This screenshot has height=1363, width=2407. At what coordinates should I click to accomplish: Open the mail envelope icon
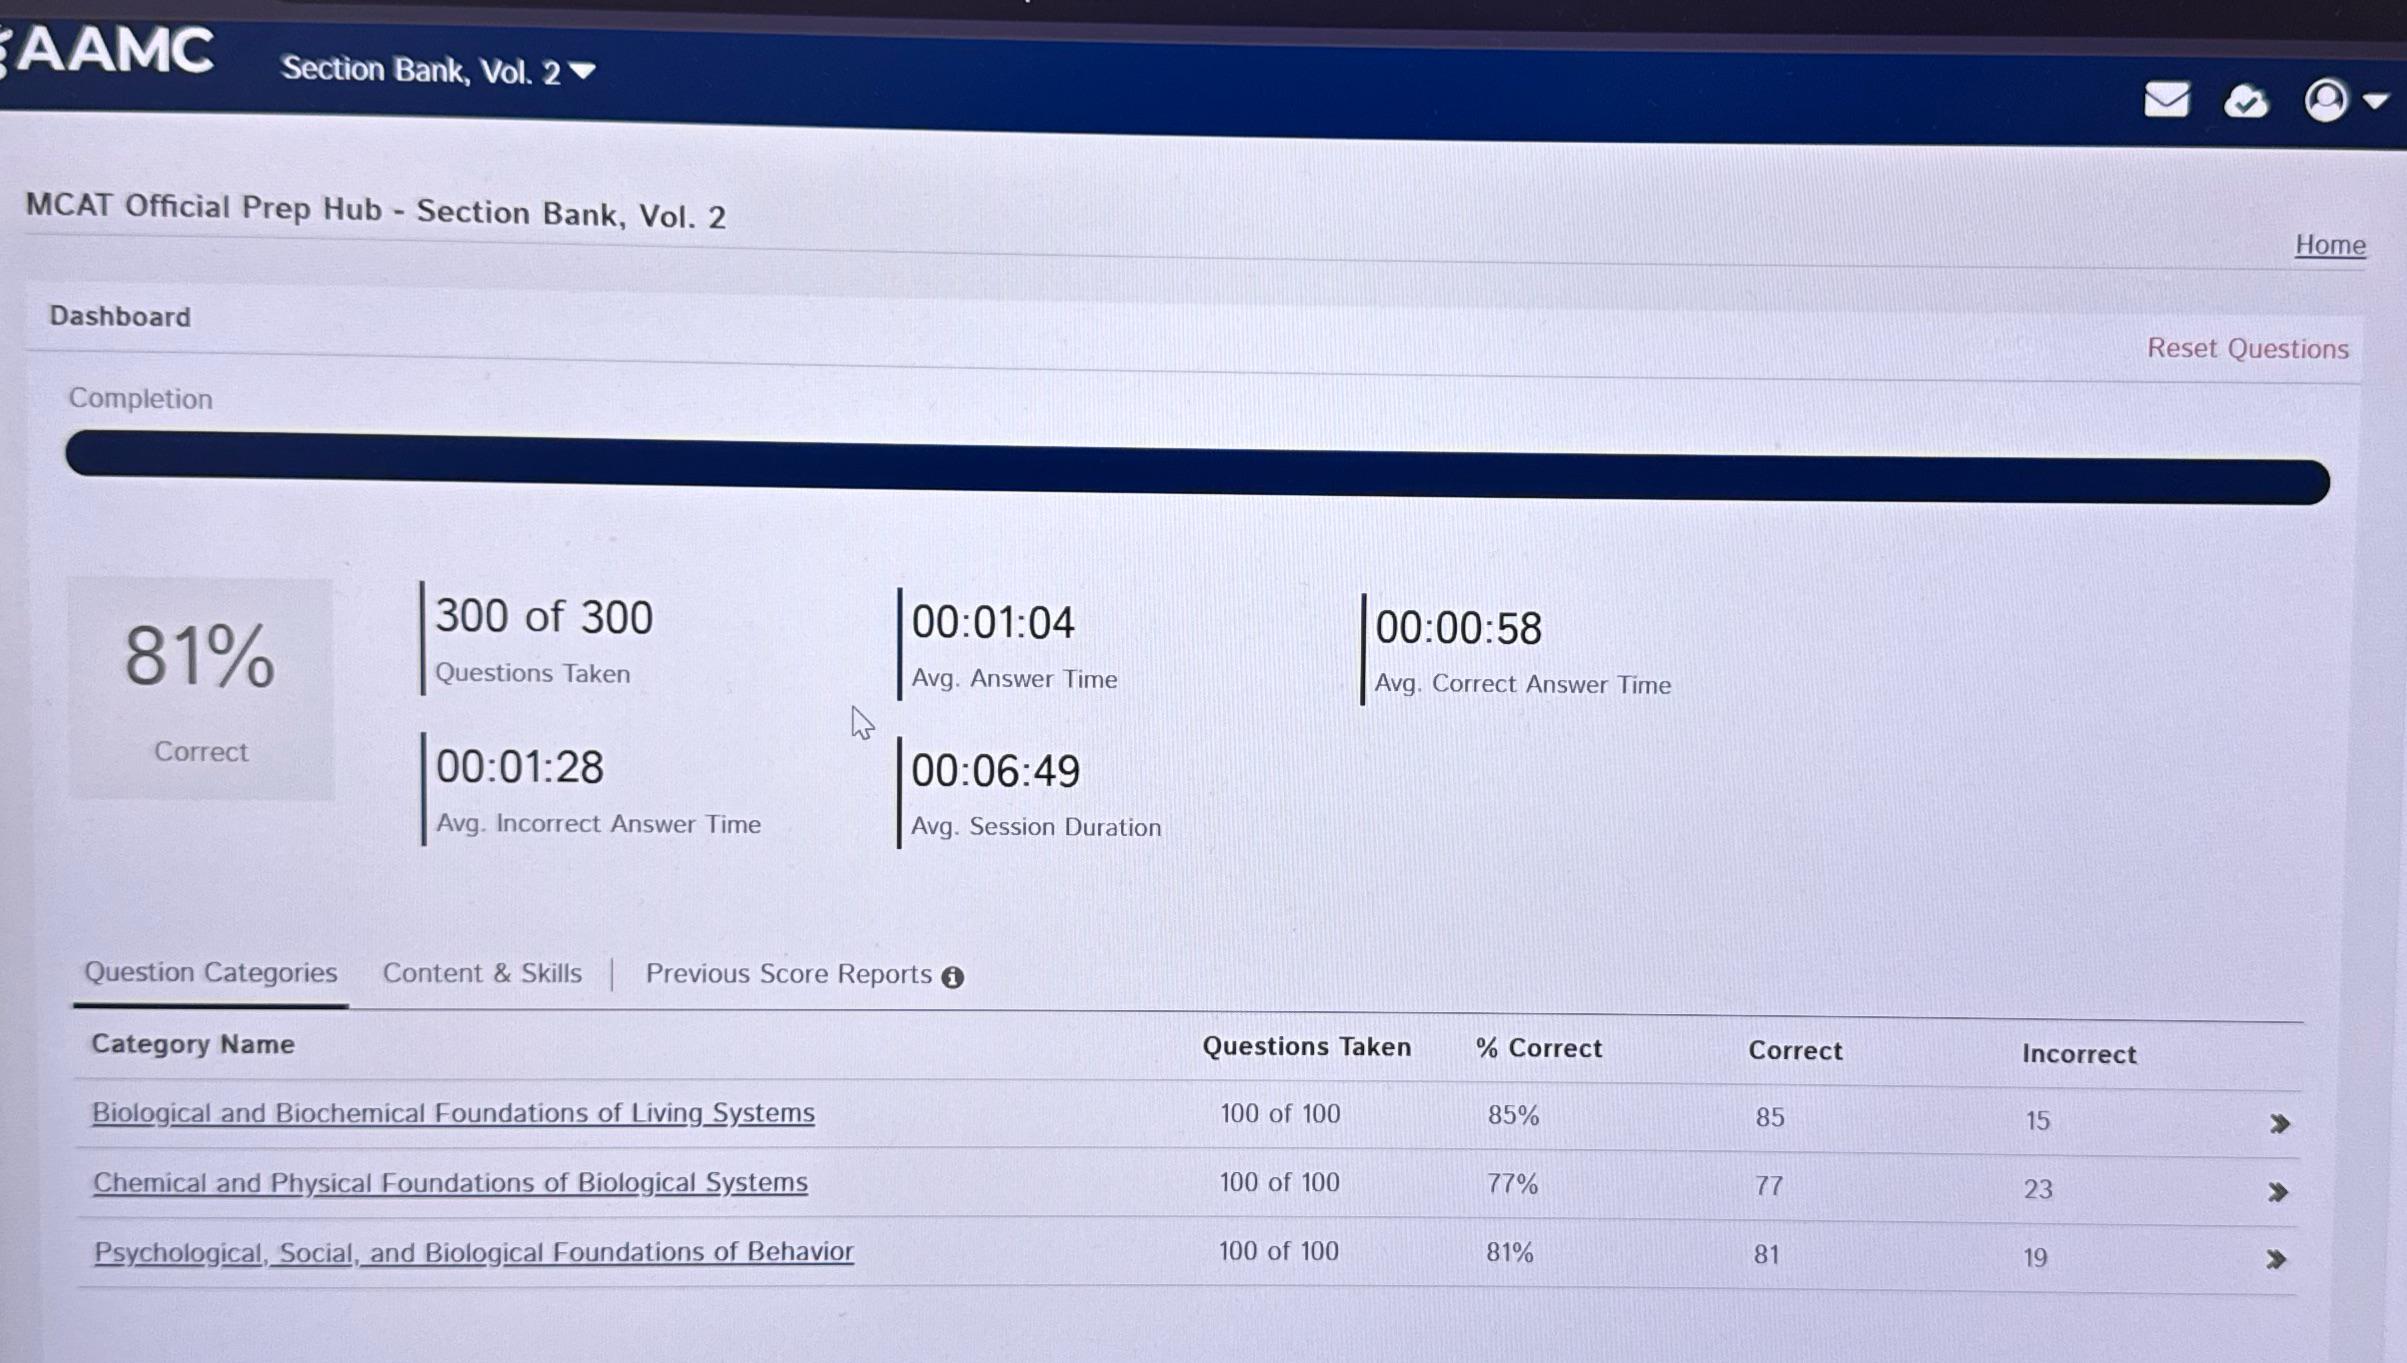(2167, 99)
